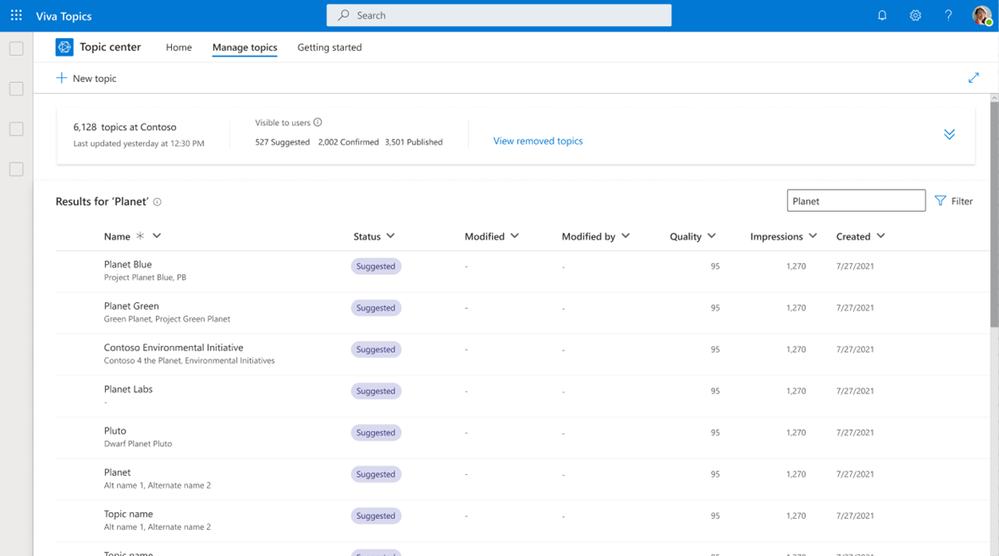Open the Pluto topic
The image size is (999, 556).
pos(115,431)
